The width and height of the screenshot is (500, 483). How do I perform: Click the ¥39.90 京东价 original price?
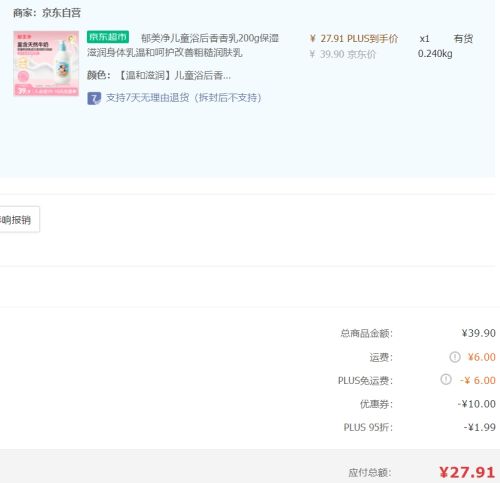[x=342, y=54]
